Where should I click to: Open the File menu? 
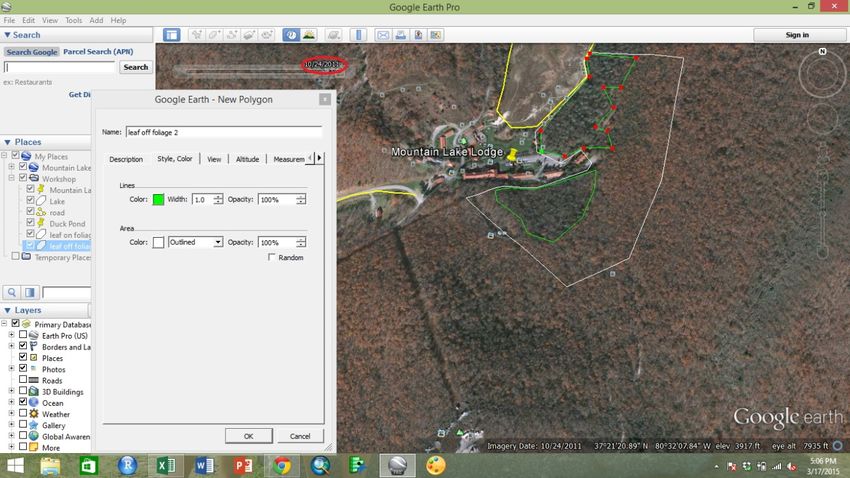pos(9,20)
